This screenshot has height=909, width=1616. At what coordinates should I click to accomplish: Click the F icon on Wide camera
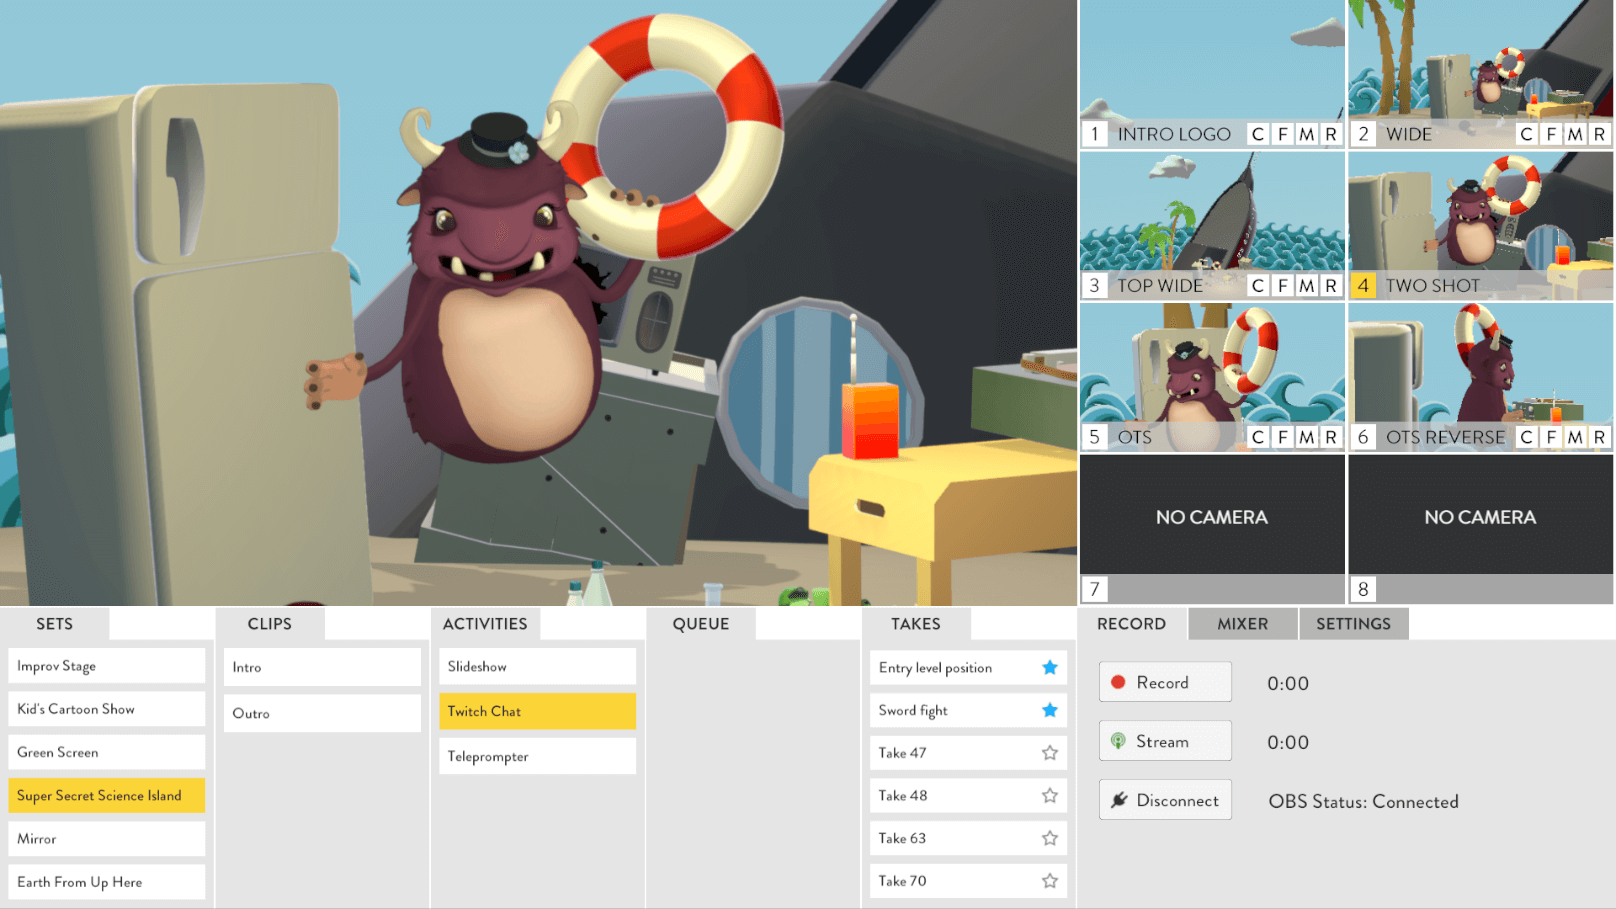pyautogui.click(x=1552, y=134)
